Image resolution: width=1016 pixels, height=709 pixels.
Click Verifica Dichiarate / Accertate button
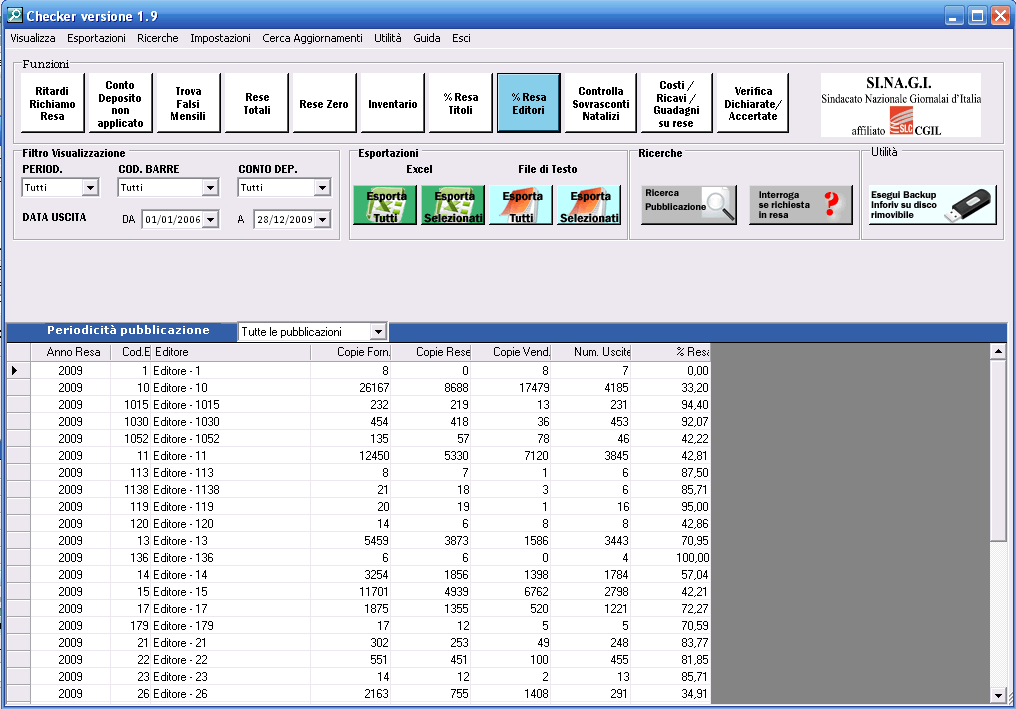pyautogui.click(x=753, y=103)
